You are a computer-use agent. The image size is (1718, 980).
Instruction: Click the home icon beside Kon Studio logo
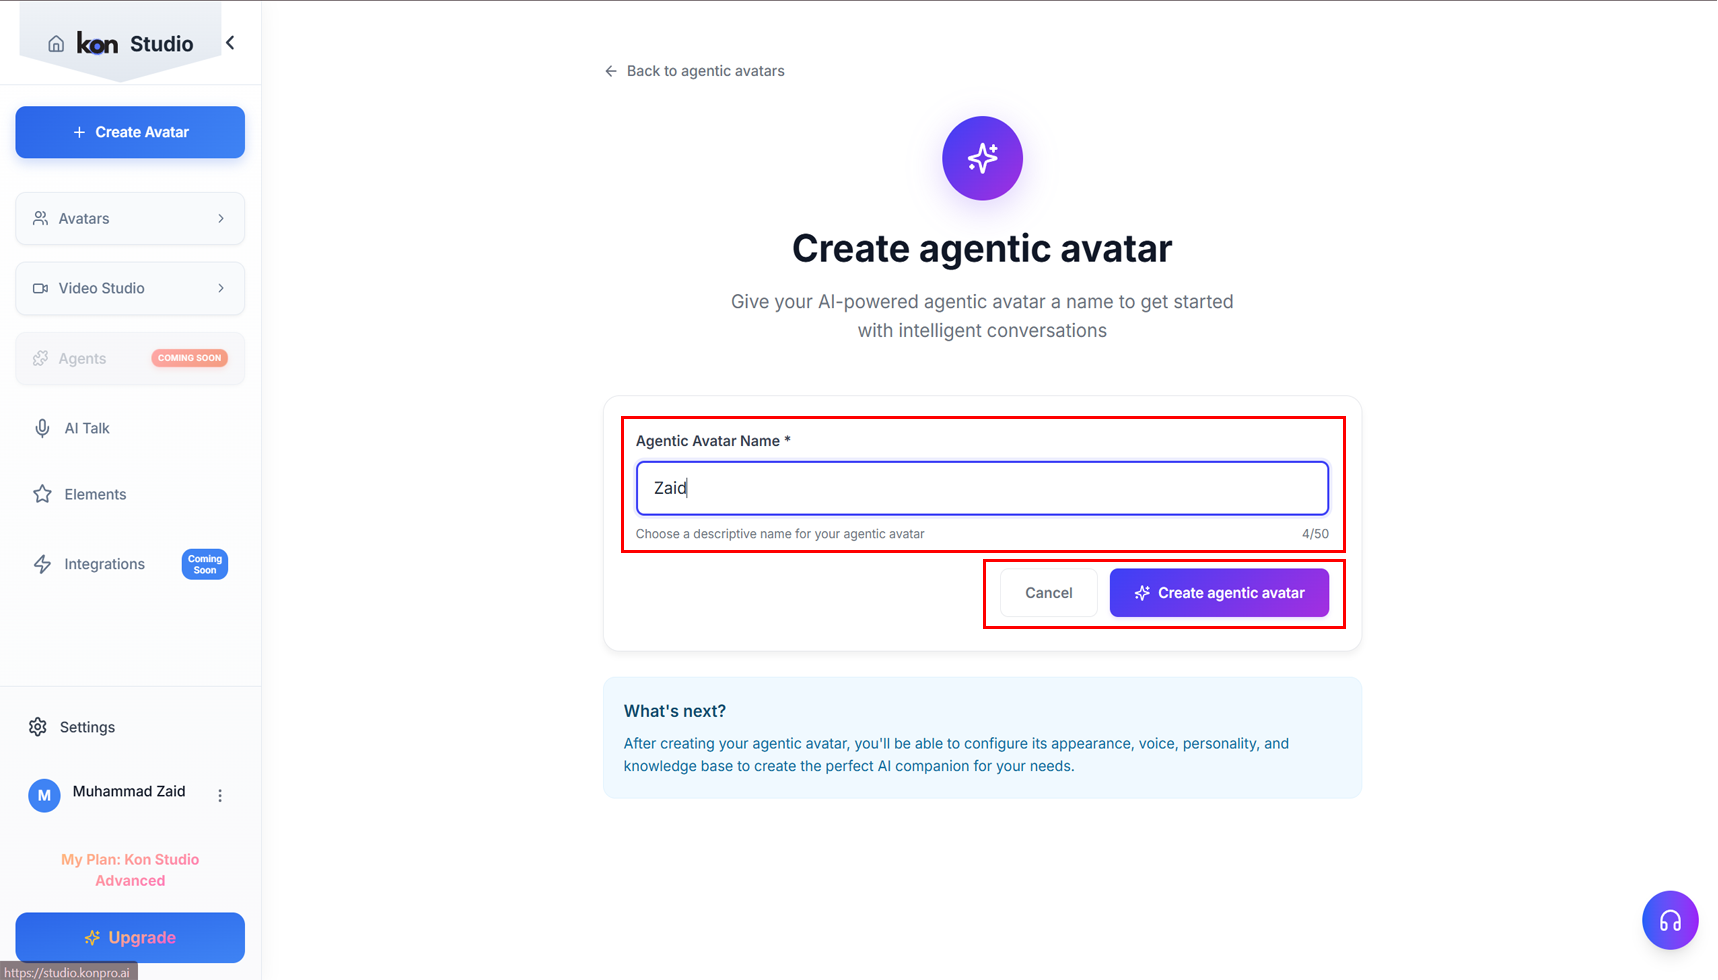(56, 44)
